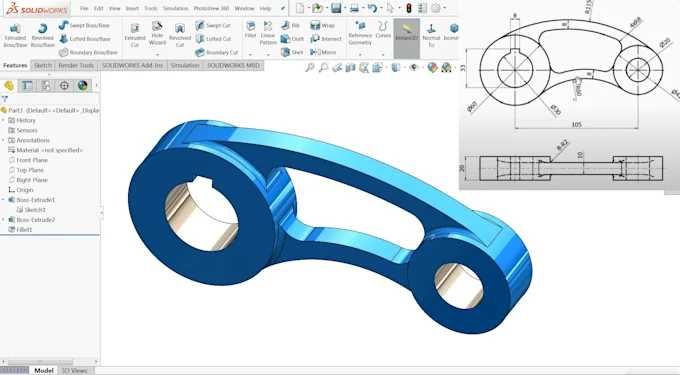Select the Revolved Cut tool
Viewport: 680px width, 375px height.
coord(180,36)
